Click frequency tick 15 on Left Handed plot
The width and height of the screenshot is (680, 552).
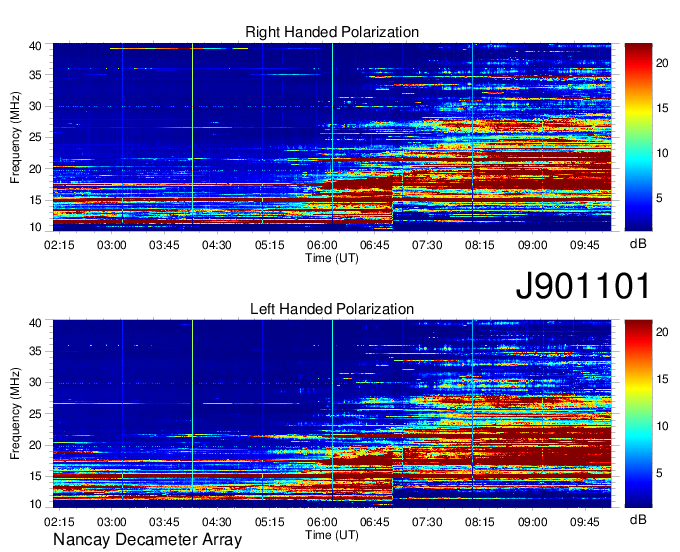point(35,477)
